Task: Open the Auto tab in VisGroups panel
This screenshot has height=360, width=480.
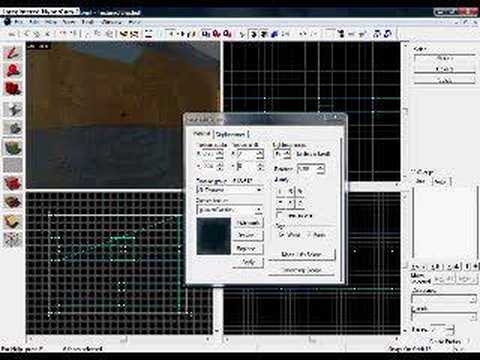Action: 440,182
